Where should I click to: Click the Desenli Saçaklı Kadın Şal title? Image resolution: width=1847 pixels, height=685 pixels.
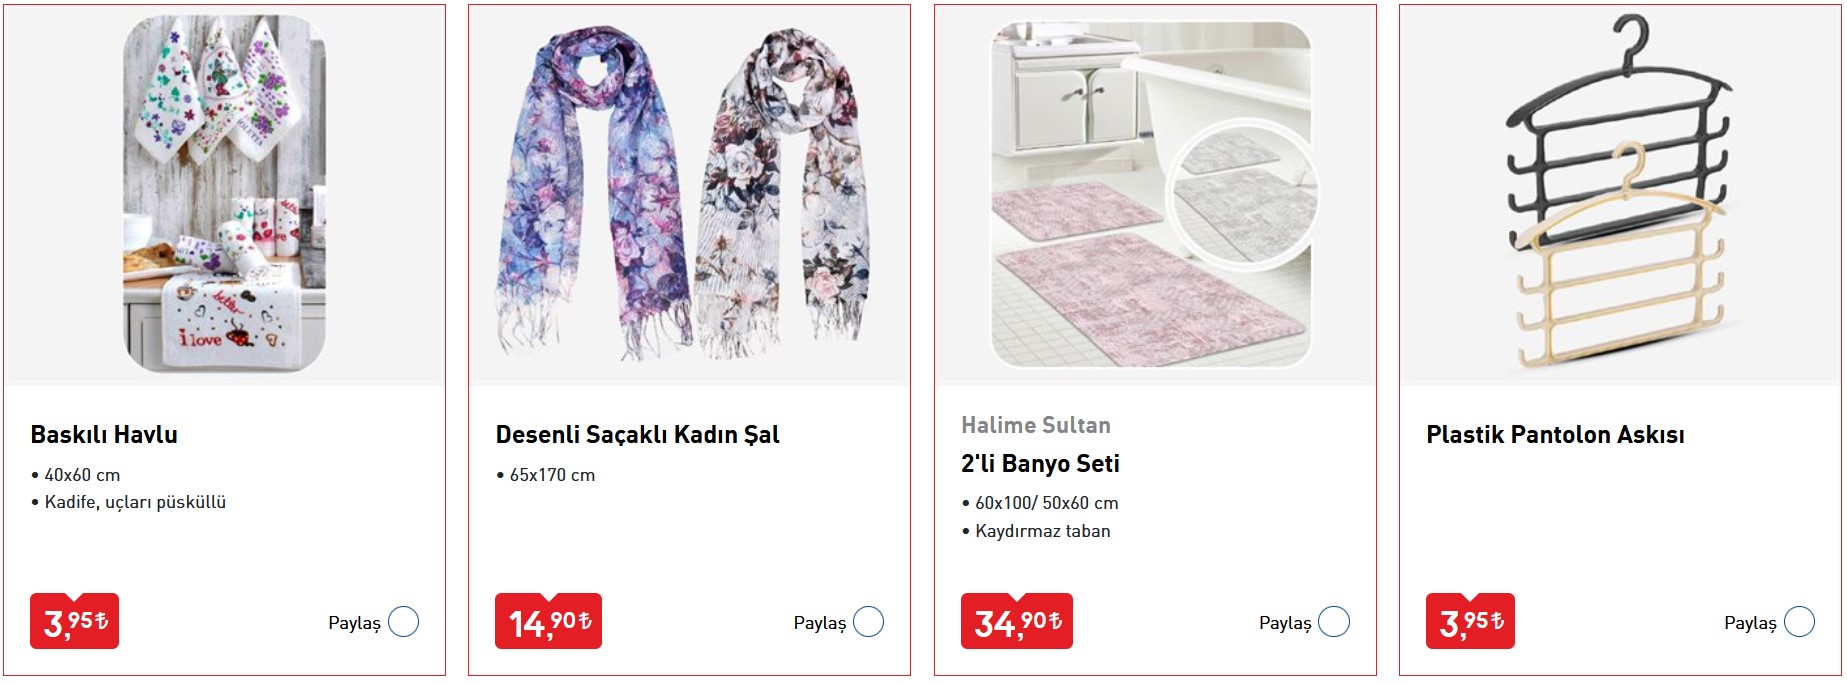(x=637, y=435)
